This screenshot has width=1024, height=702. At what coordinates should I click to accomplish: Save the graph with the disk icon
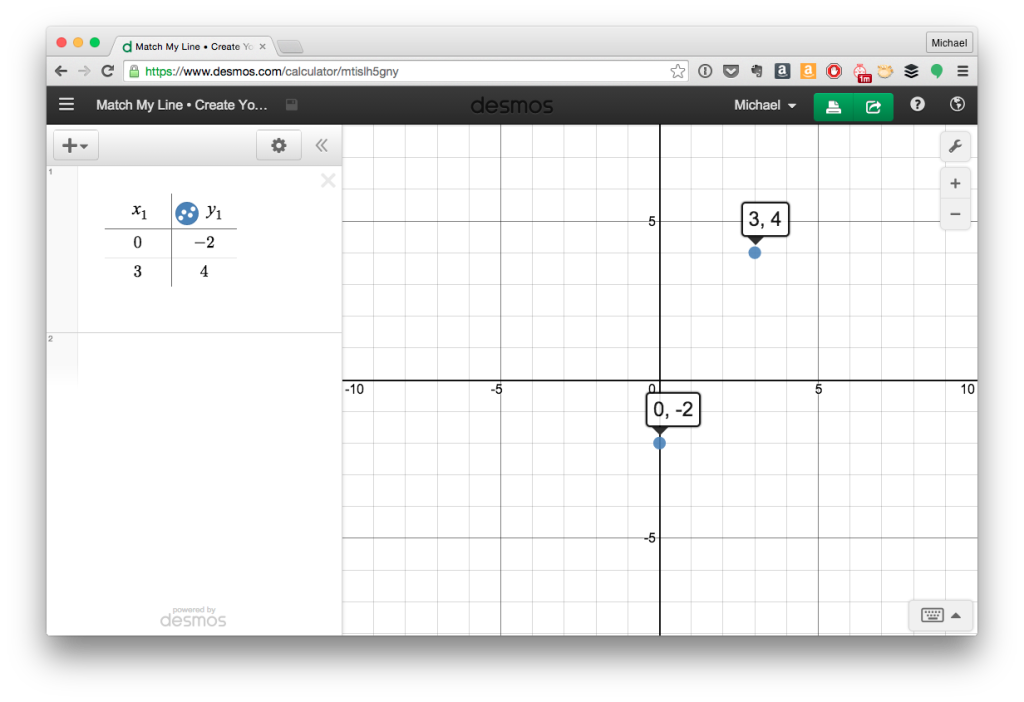tap(290, 104)
